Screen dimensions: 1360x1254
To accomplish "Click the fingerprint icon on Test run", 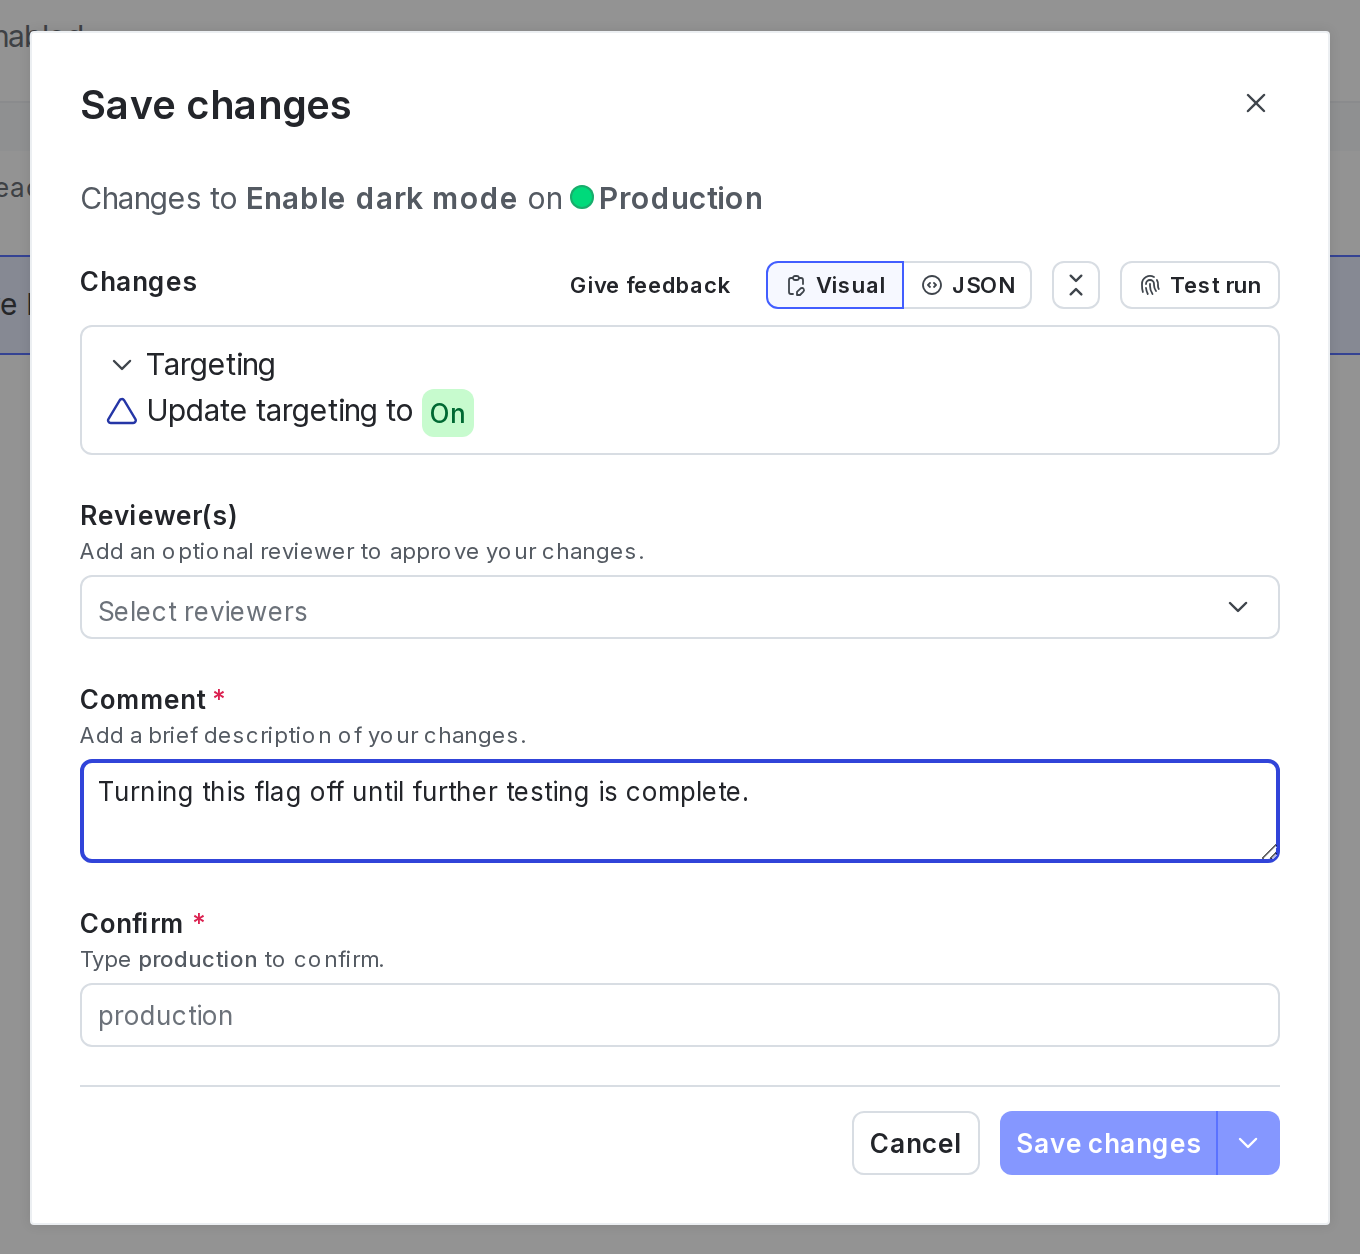I will (1150, 285).
